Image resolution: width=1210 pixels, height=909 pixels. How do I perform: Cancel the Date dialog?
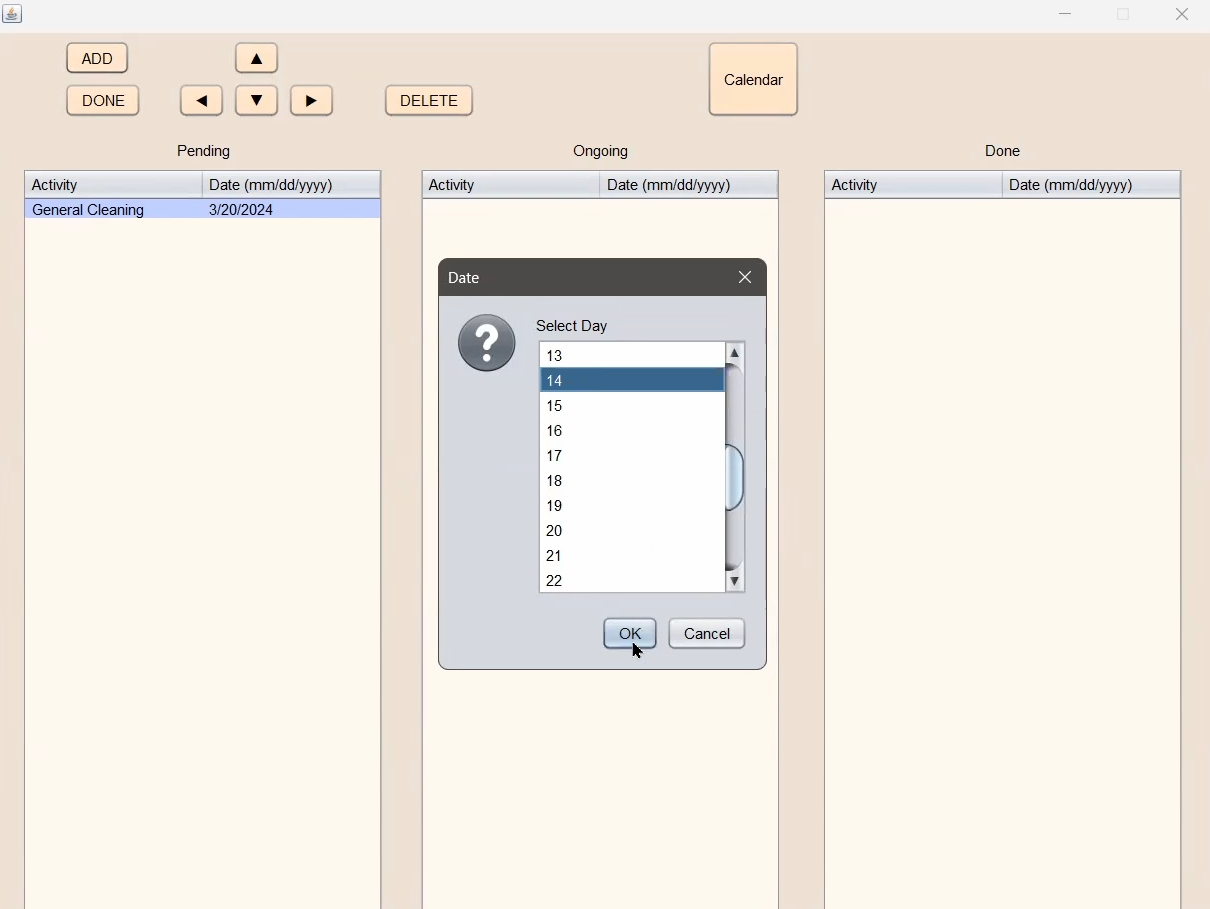tap(707, 633)
